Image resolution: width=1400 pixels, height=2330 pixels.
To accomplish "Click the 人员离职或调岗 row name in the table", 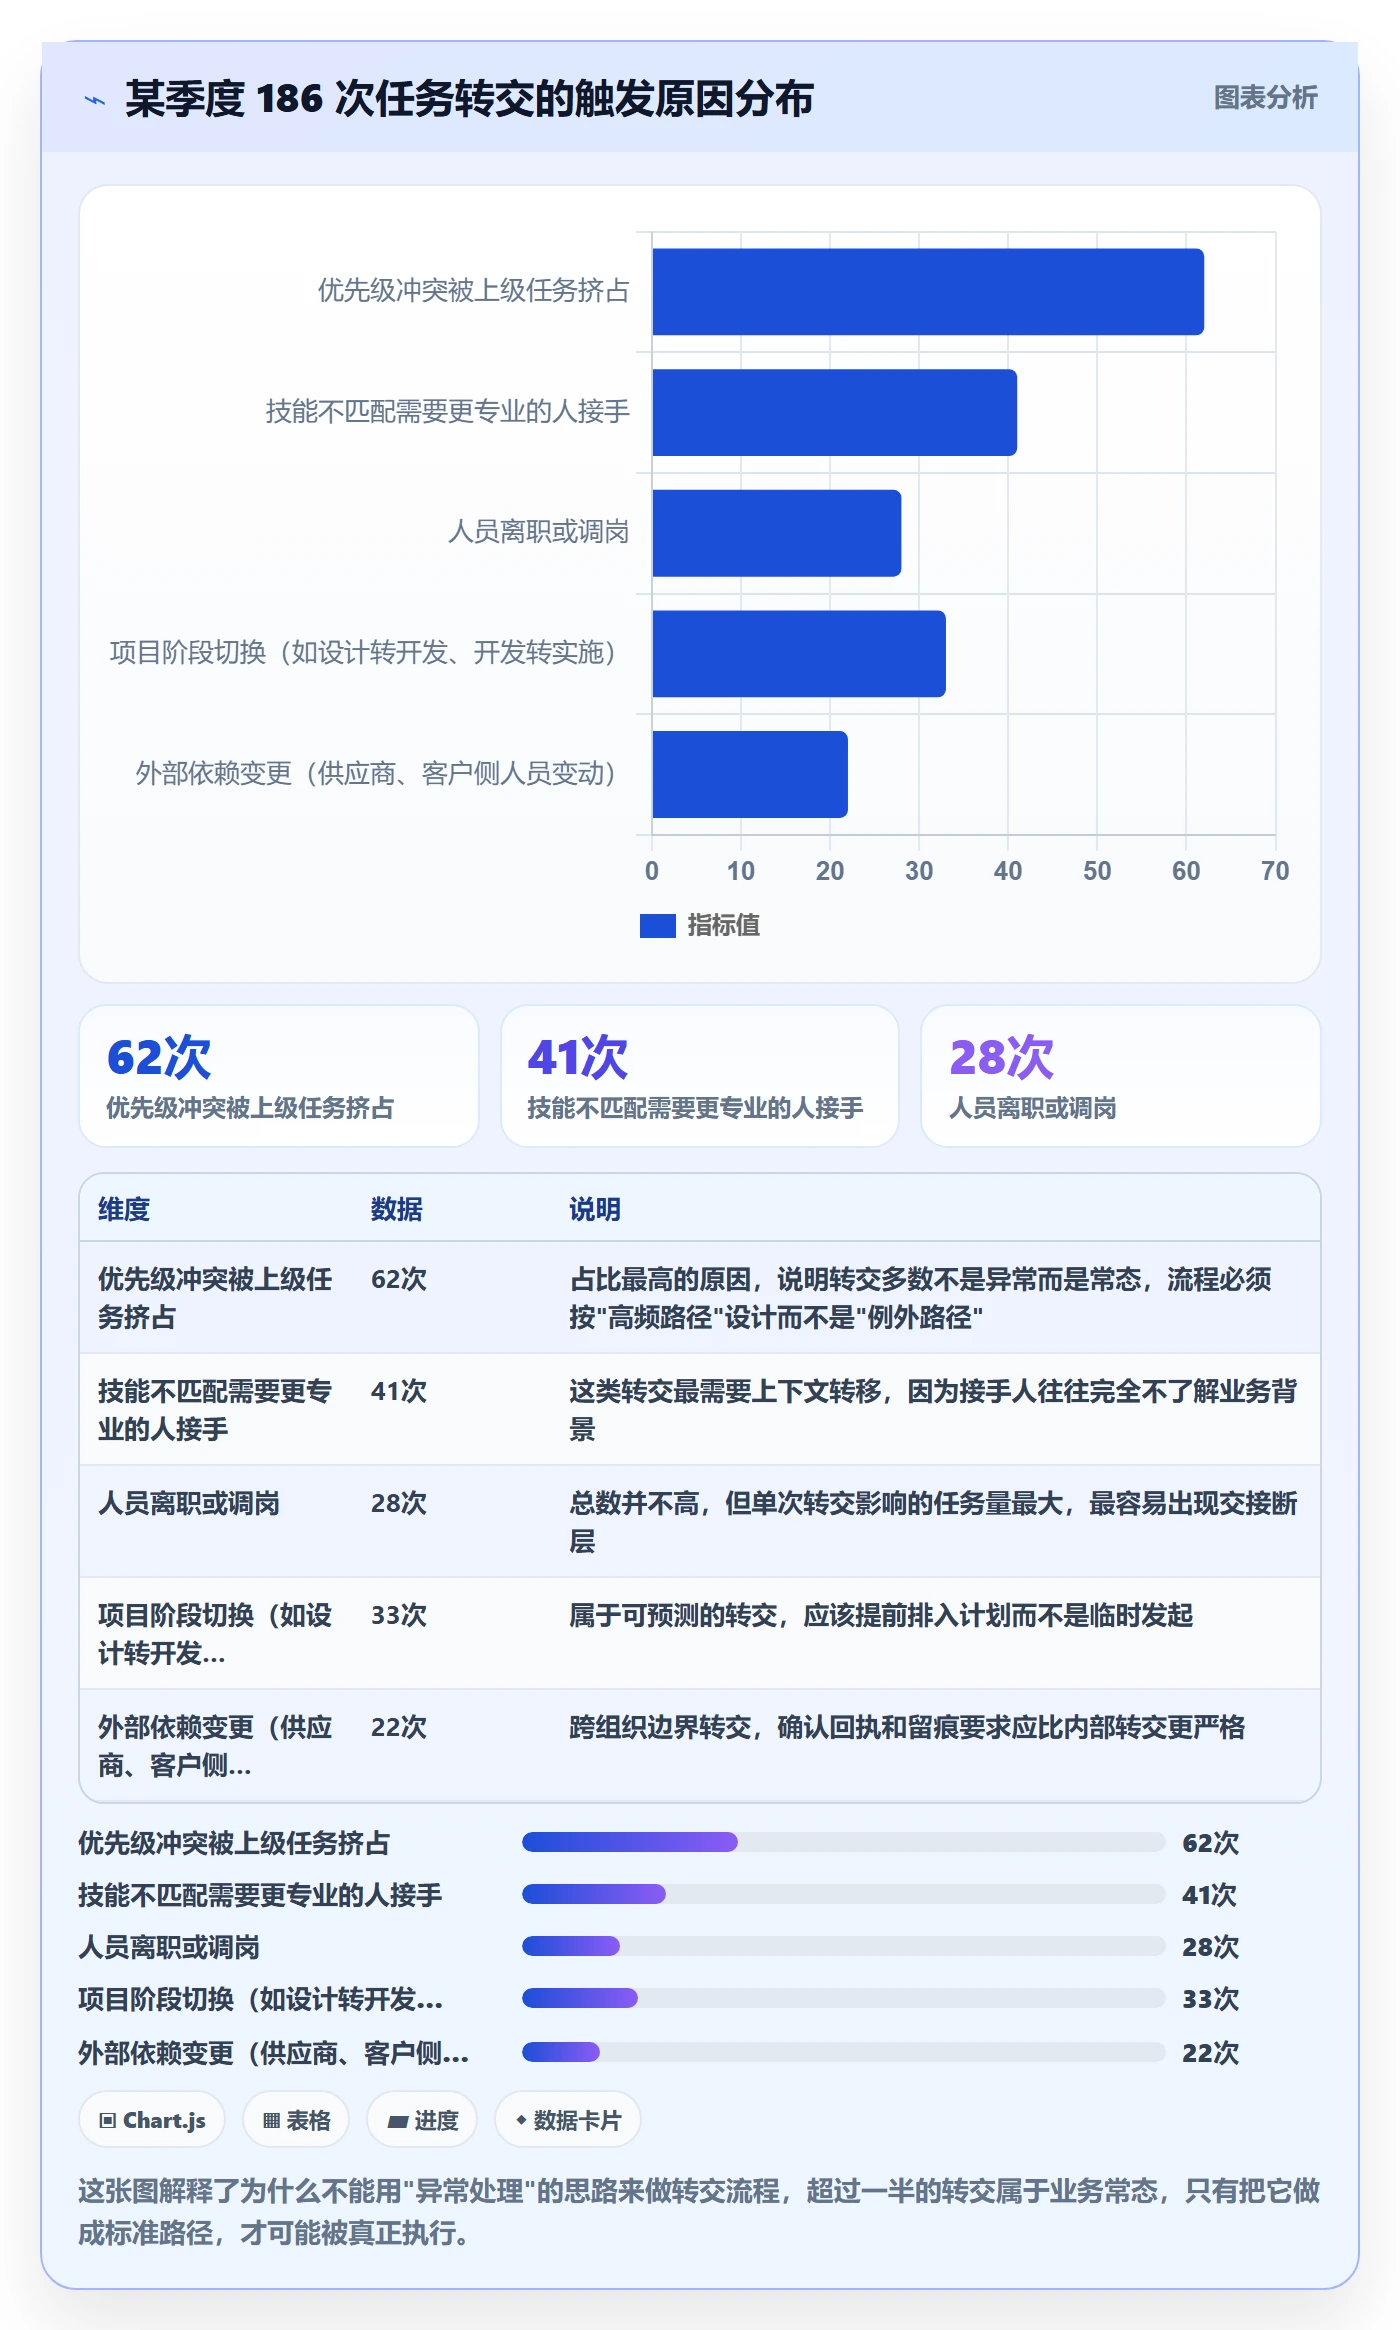I will click(x=189, y=1503).
